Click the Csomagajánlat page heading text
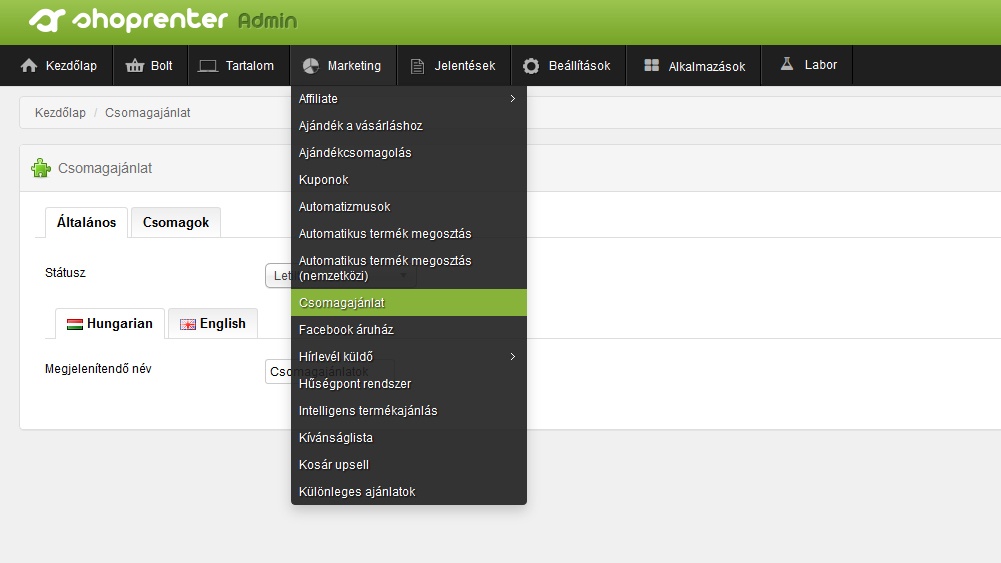This screenshot has width=1001, height=563. (105, 168)
